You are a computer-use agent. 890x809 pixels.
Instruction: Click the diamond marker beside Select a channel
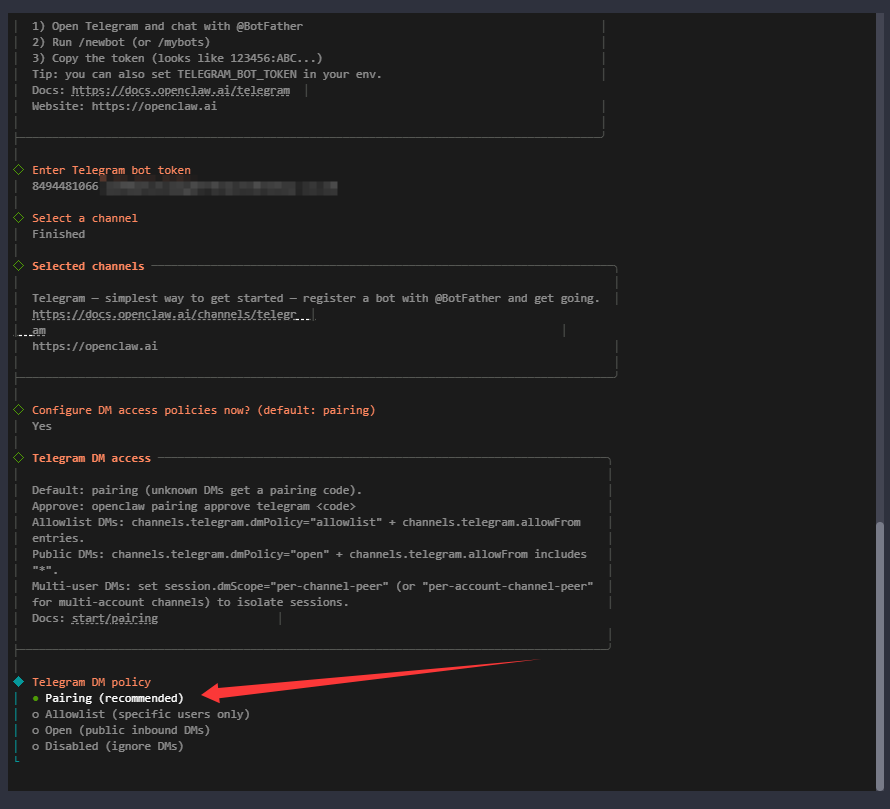[x=18, y=218]
